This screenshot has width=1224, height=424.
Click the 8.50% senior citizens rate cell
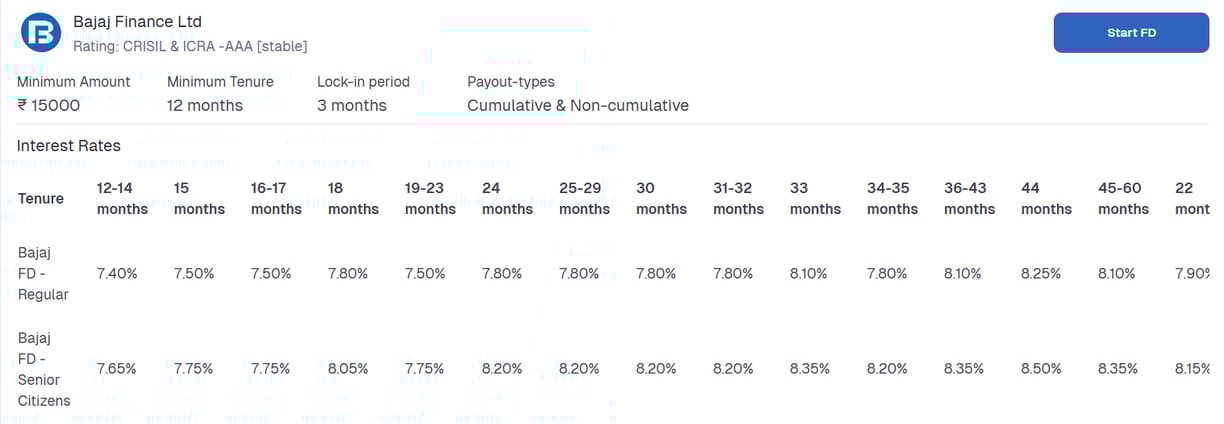click(1042, 369)
